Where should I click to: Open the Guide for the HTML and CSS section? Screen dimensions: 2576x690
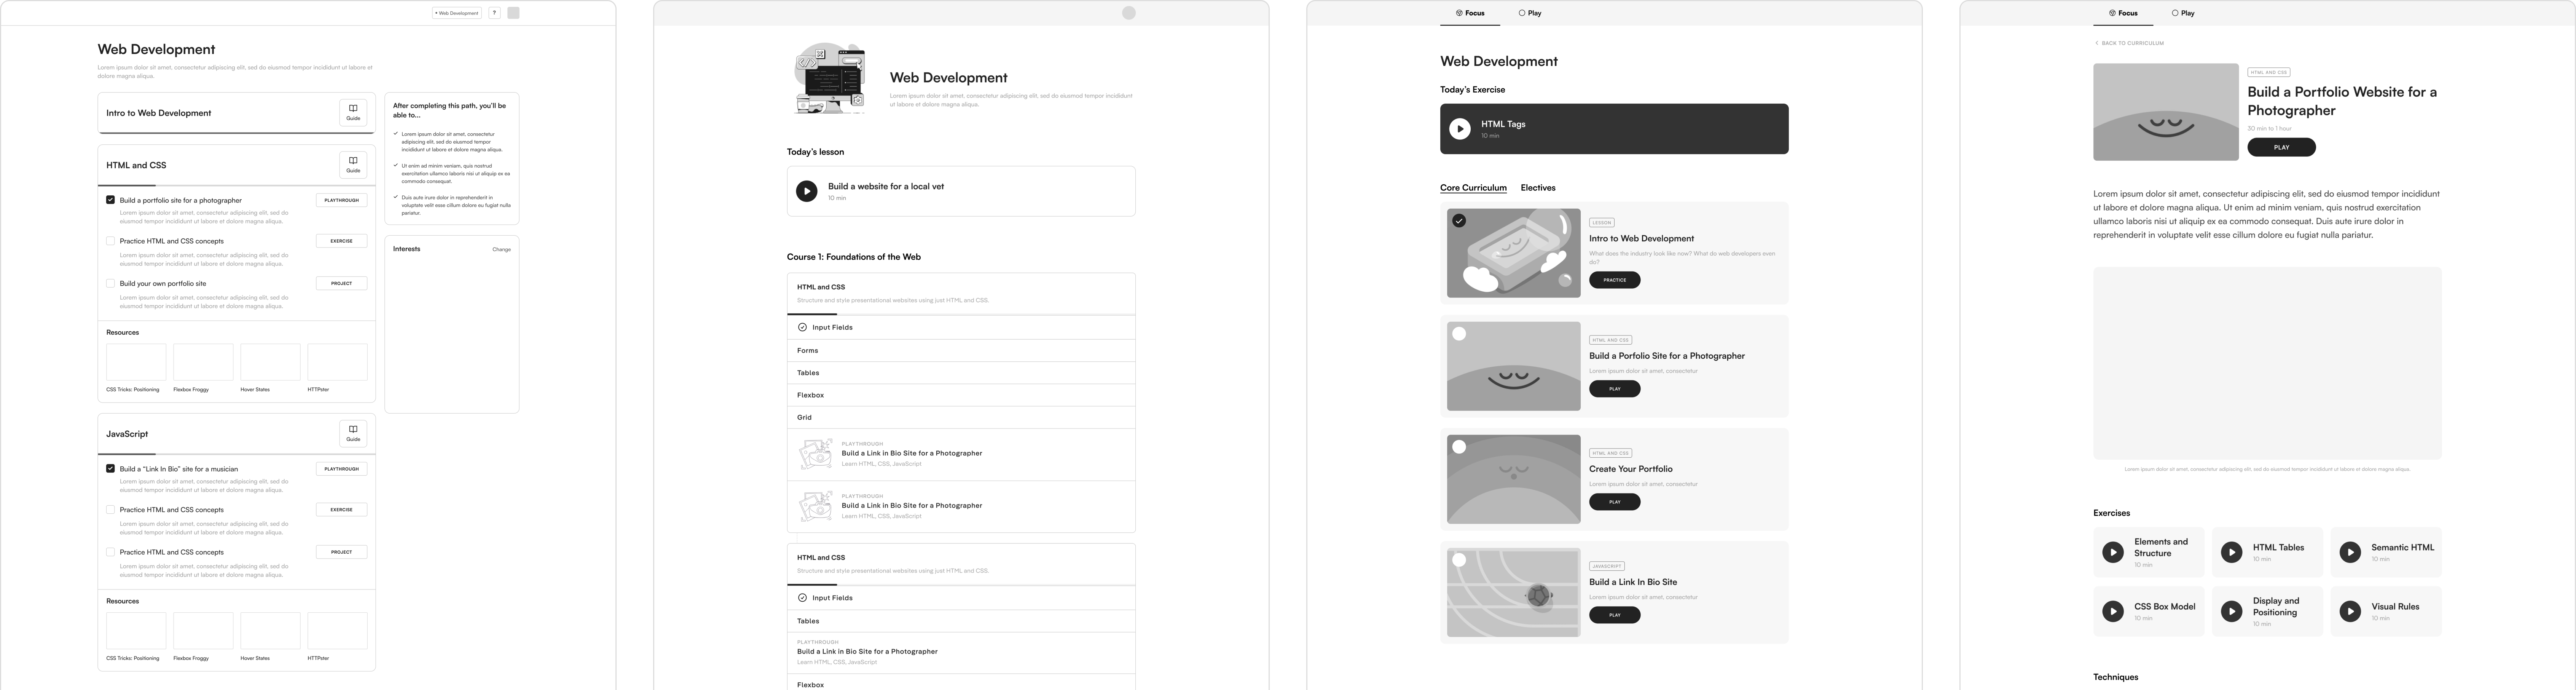352,164
